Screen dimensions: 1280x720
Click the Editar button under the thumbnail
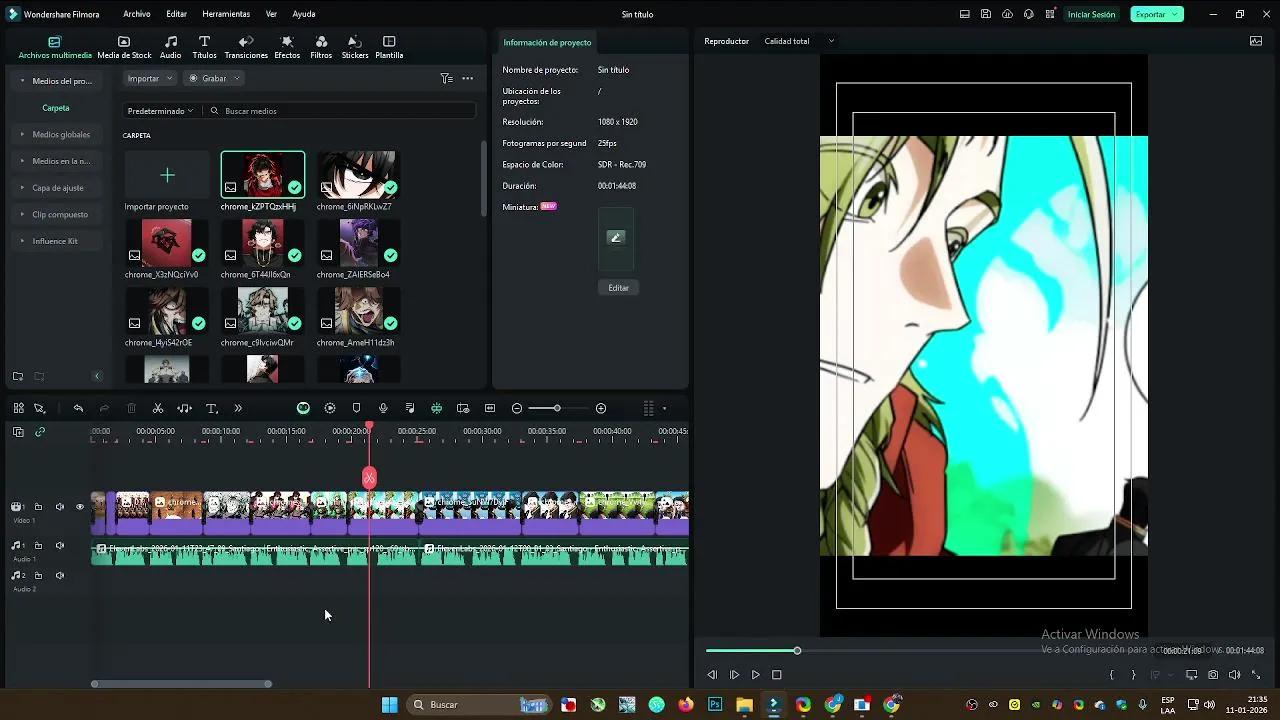click(x=618, y=288)
